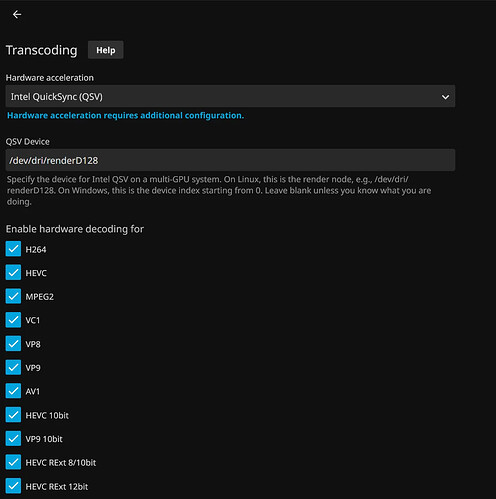Disable AV1 hardware decoding
The width and height of the screenshot is (496, 499).
(13, 391)
